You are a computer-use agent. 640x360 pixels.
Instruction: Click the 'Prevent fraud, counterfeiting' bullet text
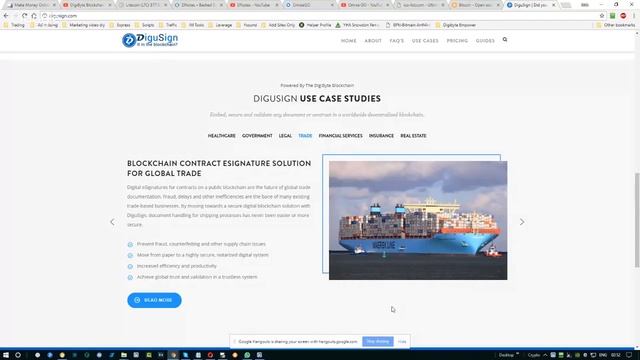(201, 244)
